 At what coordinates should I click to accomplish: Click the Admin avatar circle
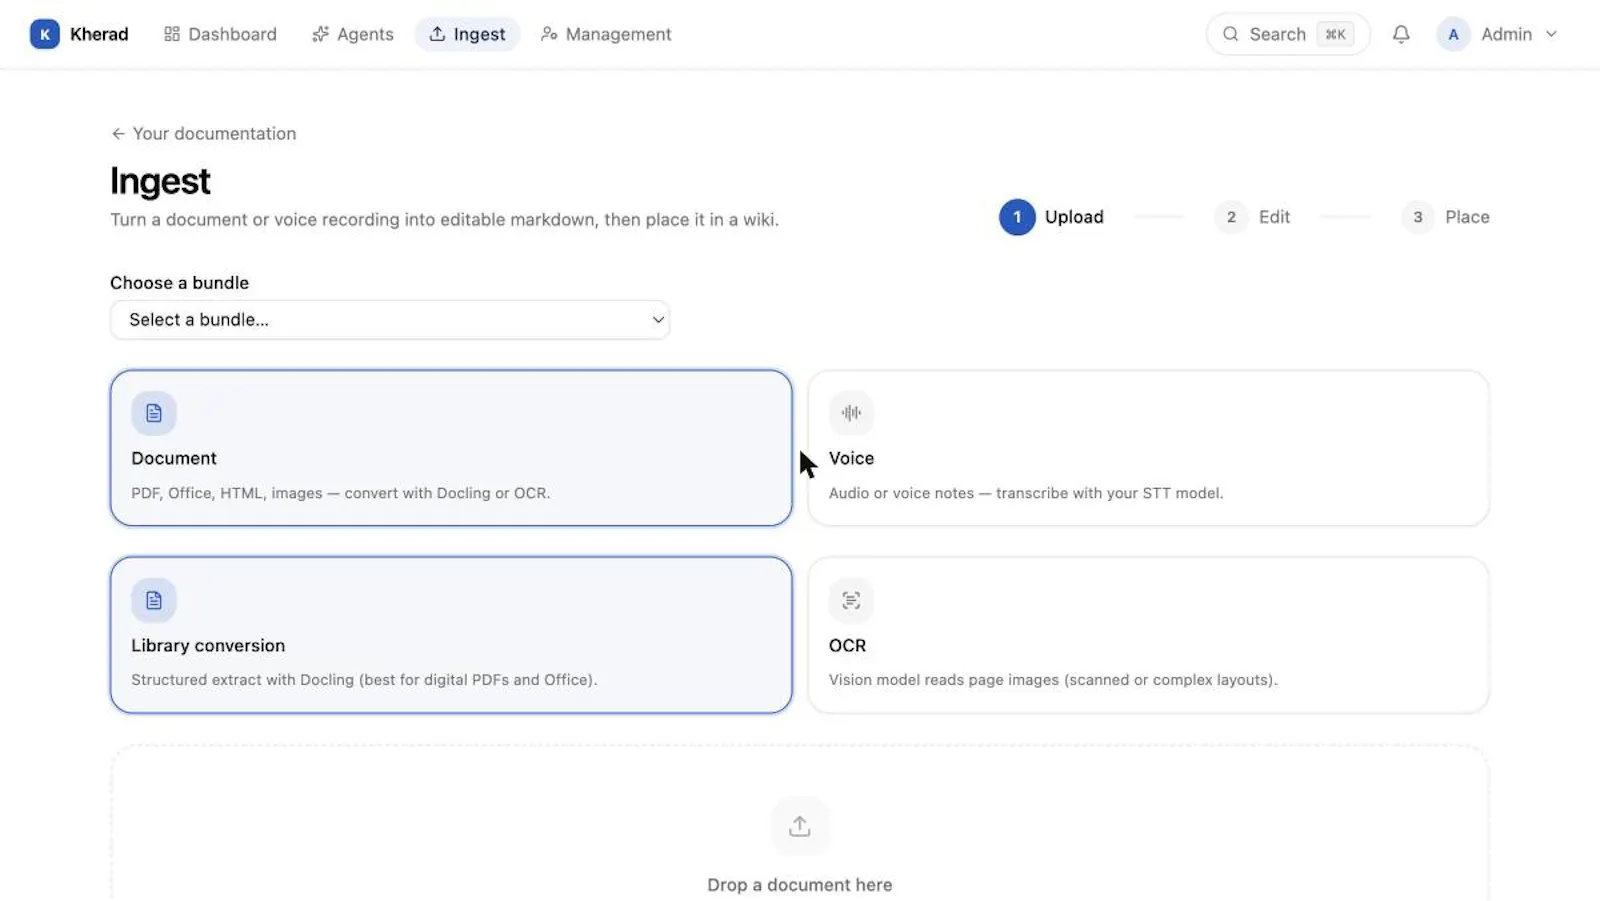[1453, 34]
